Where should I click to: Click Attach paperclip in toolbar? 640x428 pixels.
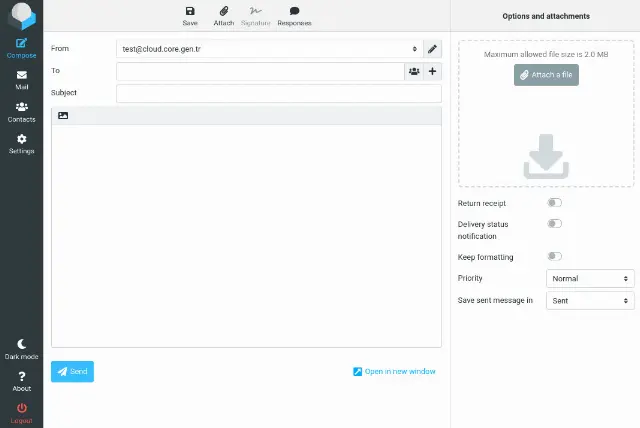[x=224, y=16]
